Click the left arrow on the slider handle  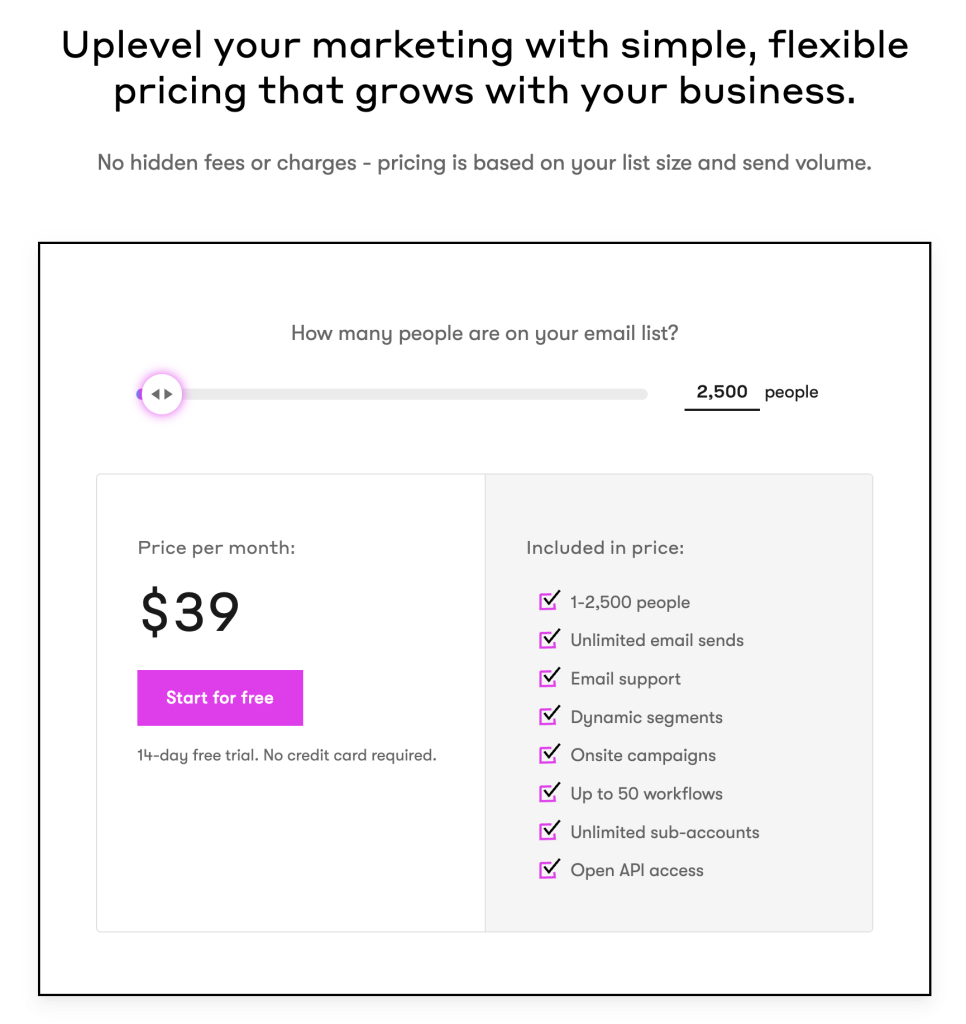(x=156, y=394)
